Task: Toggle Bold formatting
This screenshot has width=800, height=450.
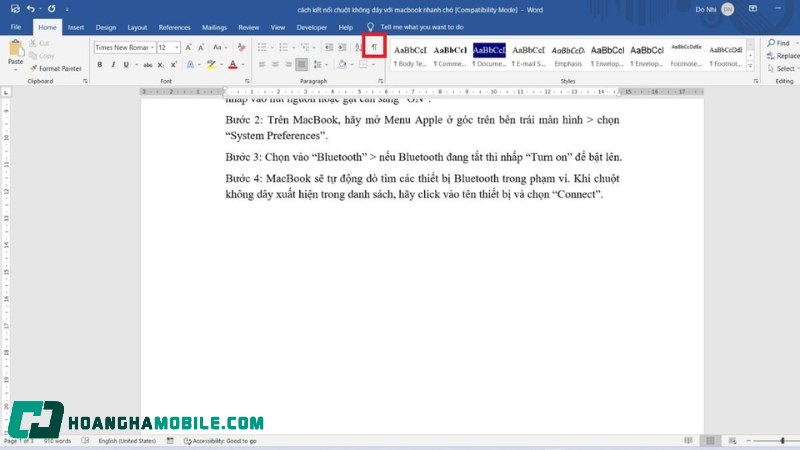Action: 99,65
